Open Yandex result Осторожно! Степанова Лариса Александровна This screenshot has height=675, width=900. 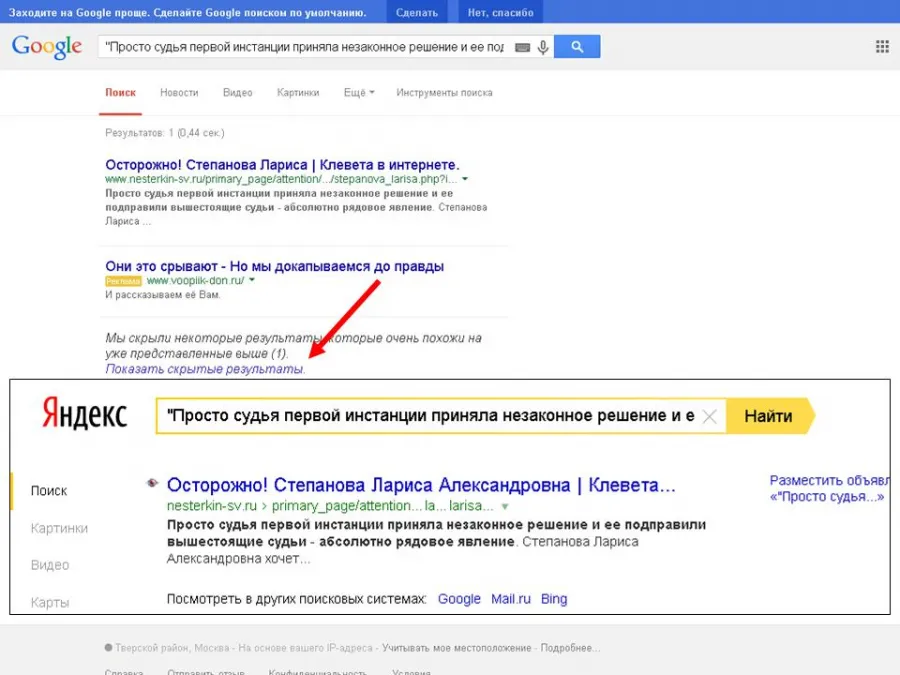[x=421, y=485]
